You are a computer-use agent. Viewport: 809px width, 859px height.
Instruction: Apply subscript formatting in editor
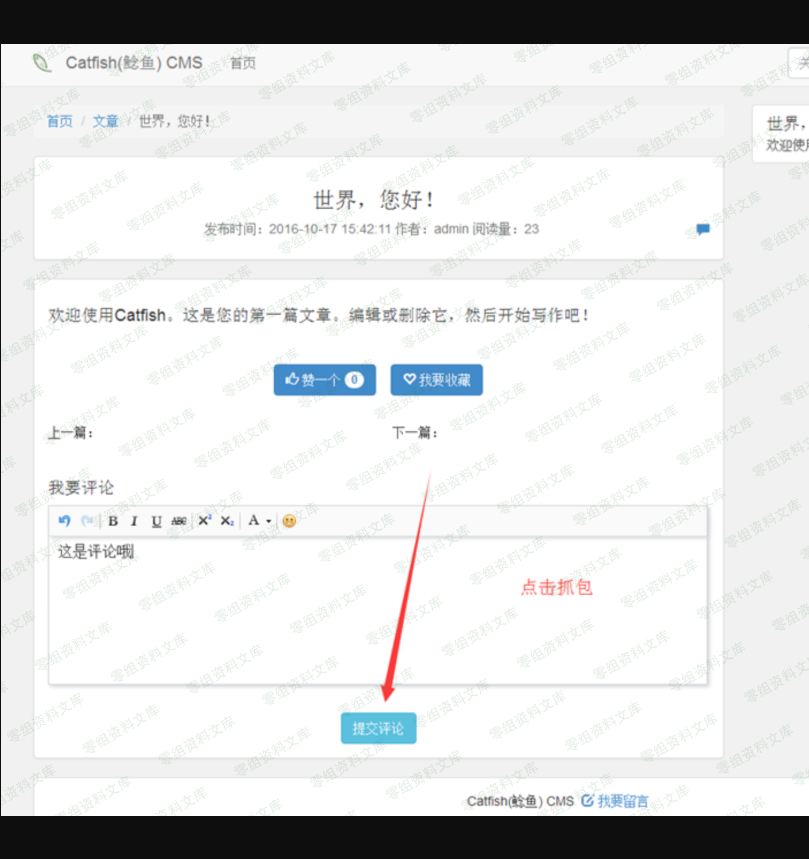(227, 521)
